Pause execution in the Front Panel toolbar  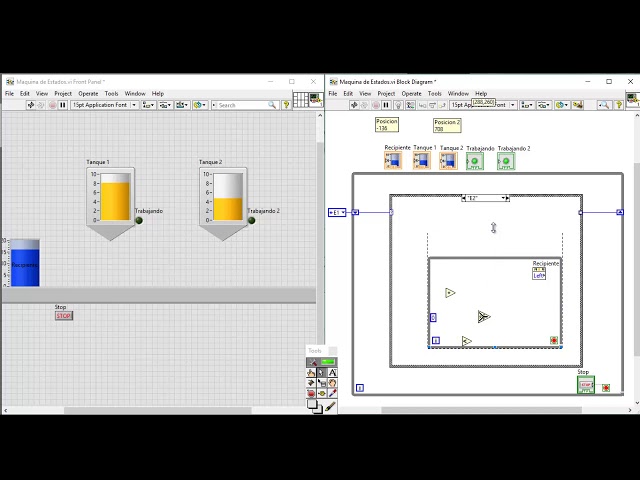[63, 104]
